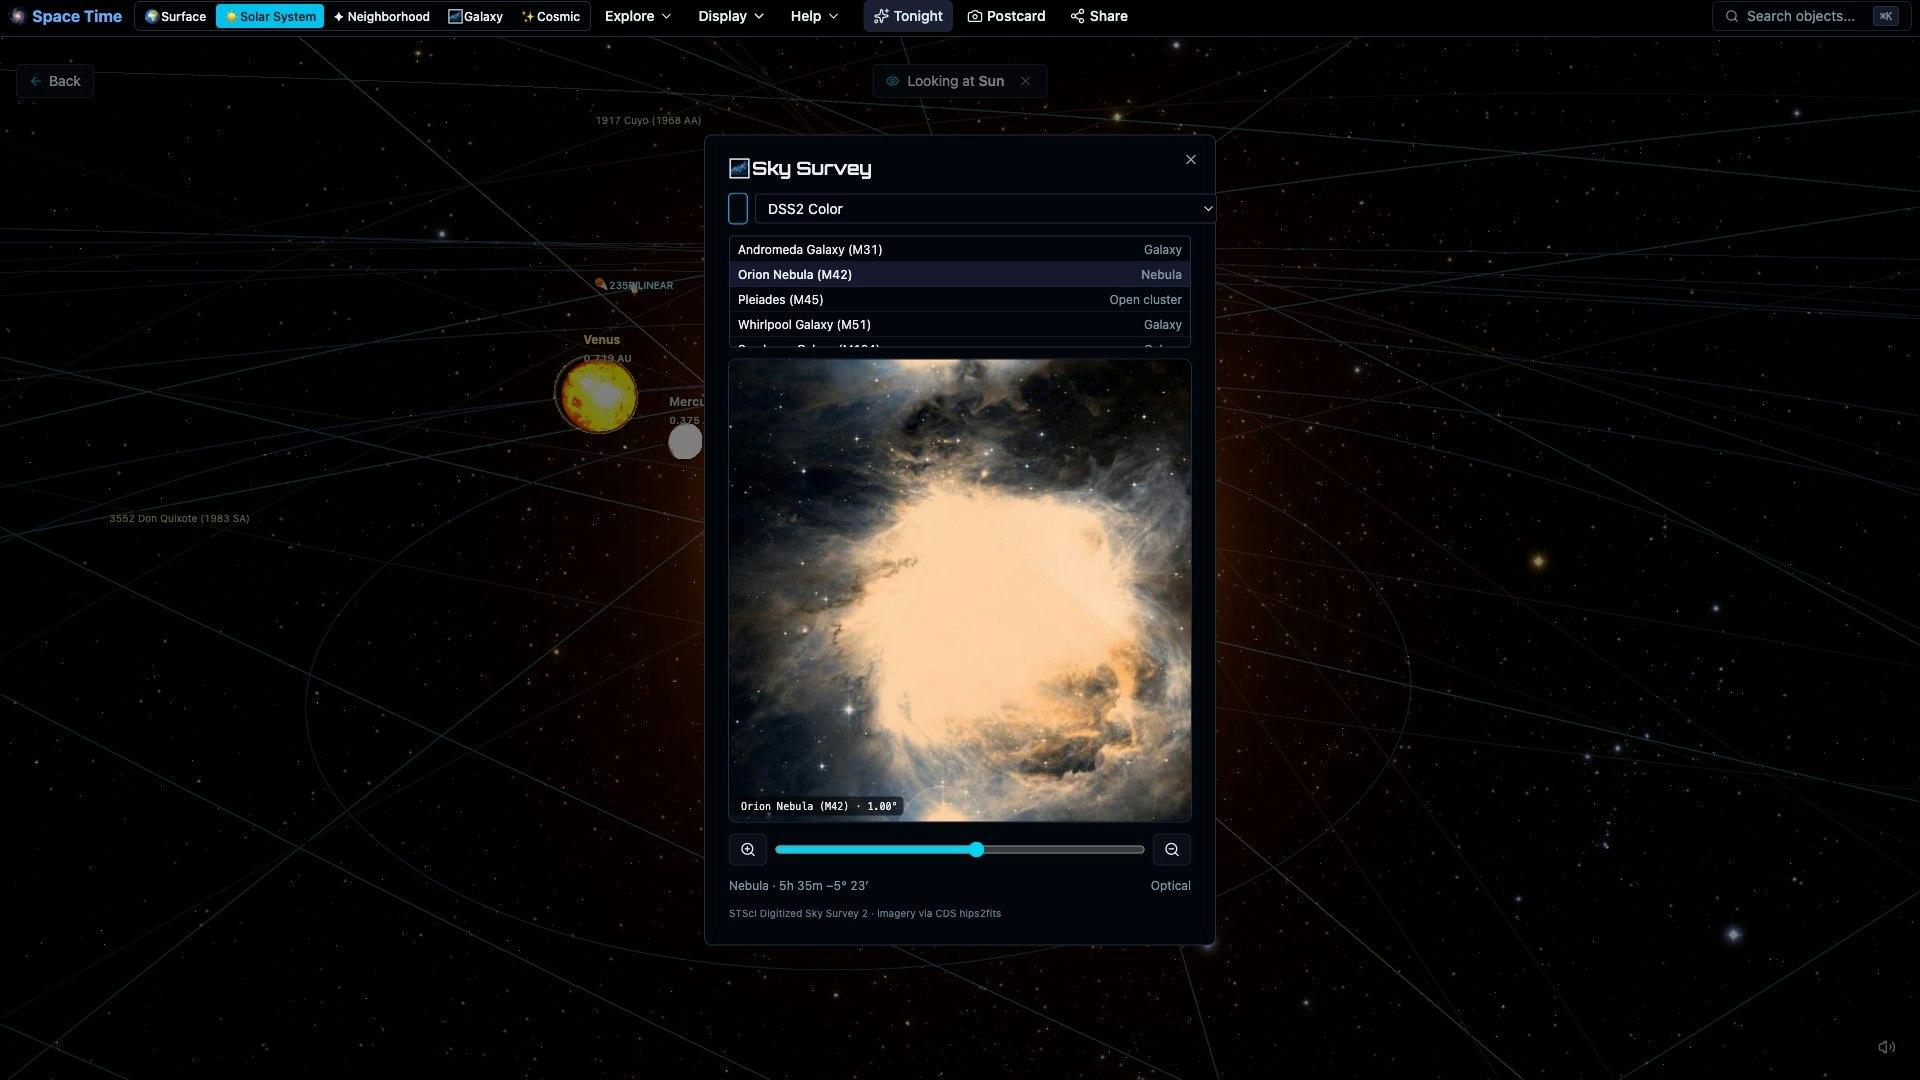Switch to the Surface view tab
This screenshot has height=1080, width=1920.
pos(175,16)
